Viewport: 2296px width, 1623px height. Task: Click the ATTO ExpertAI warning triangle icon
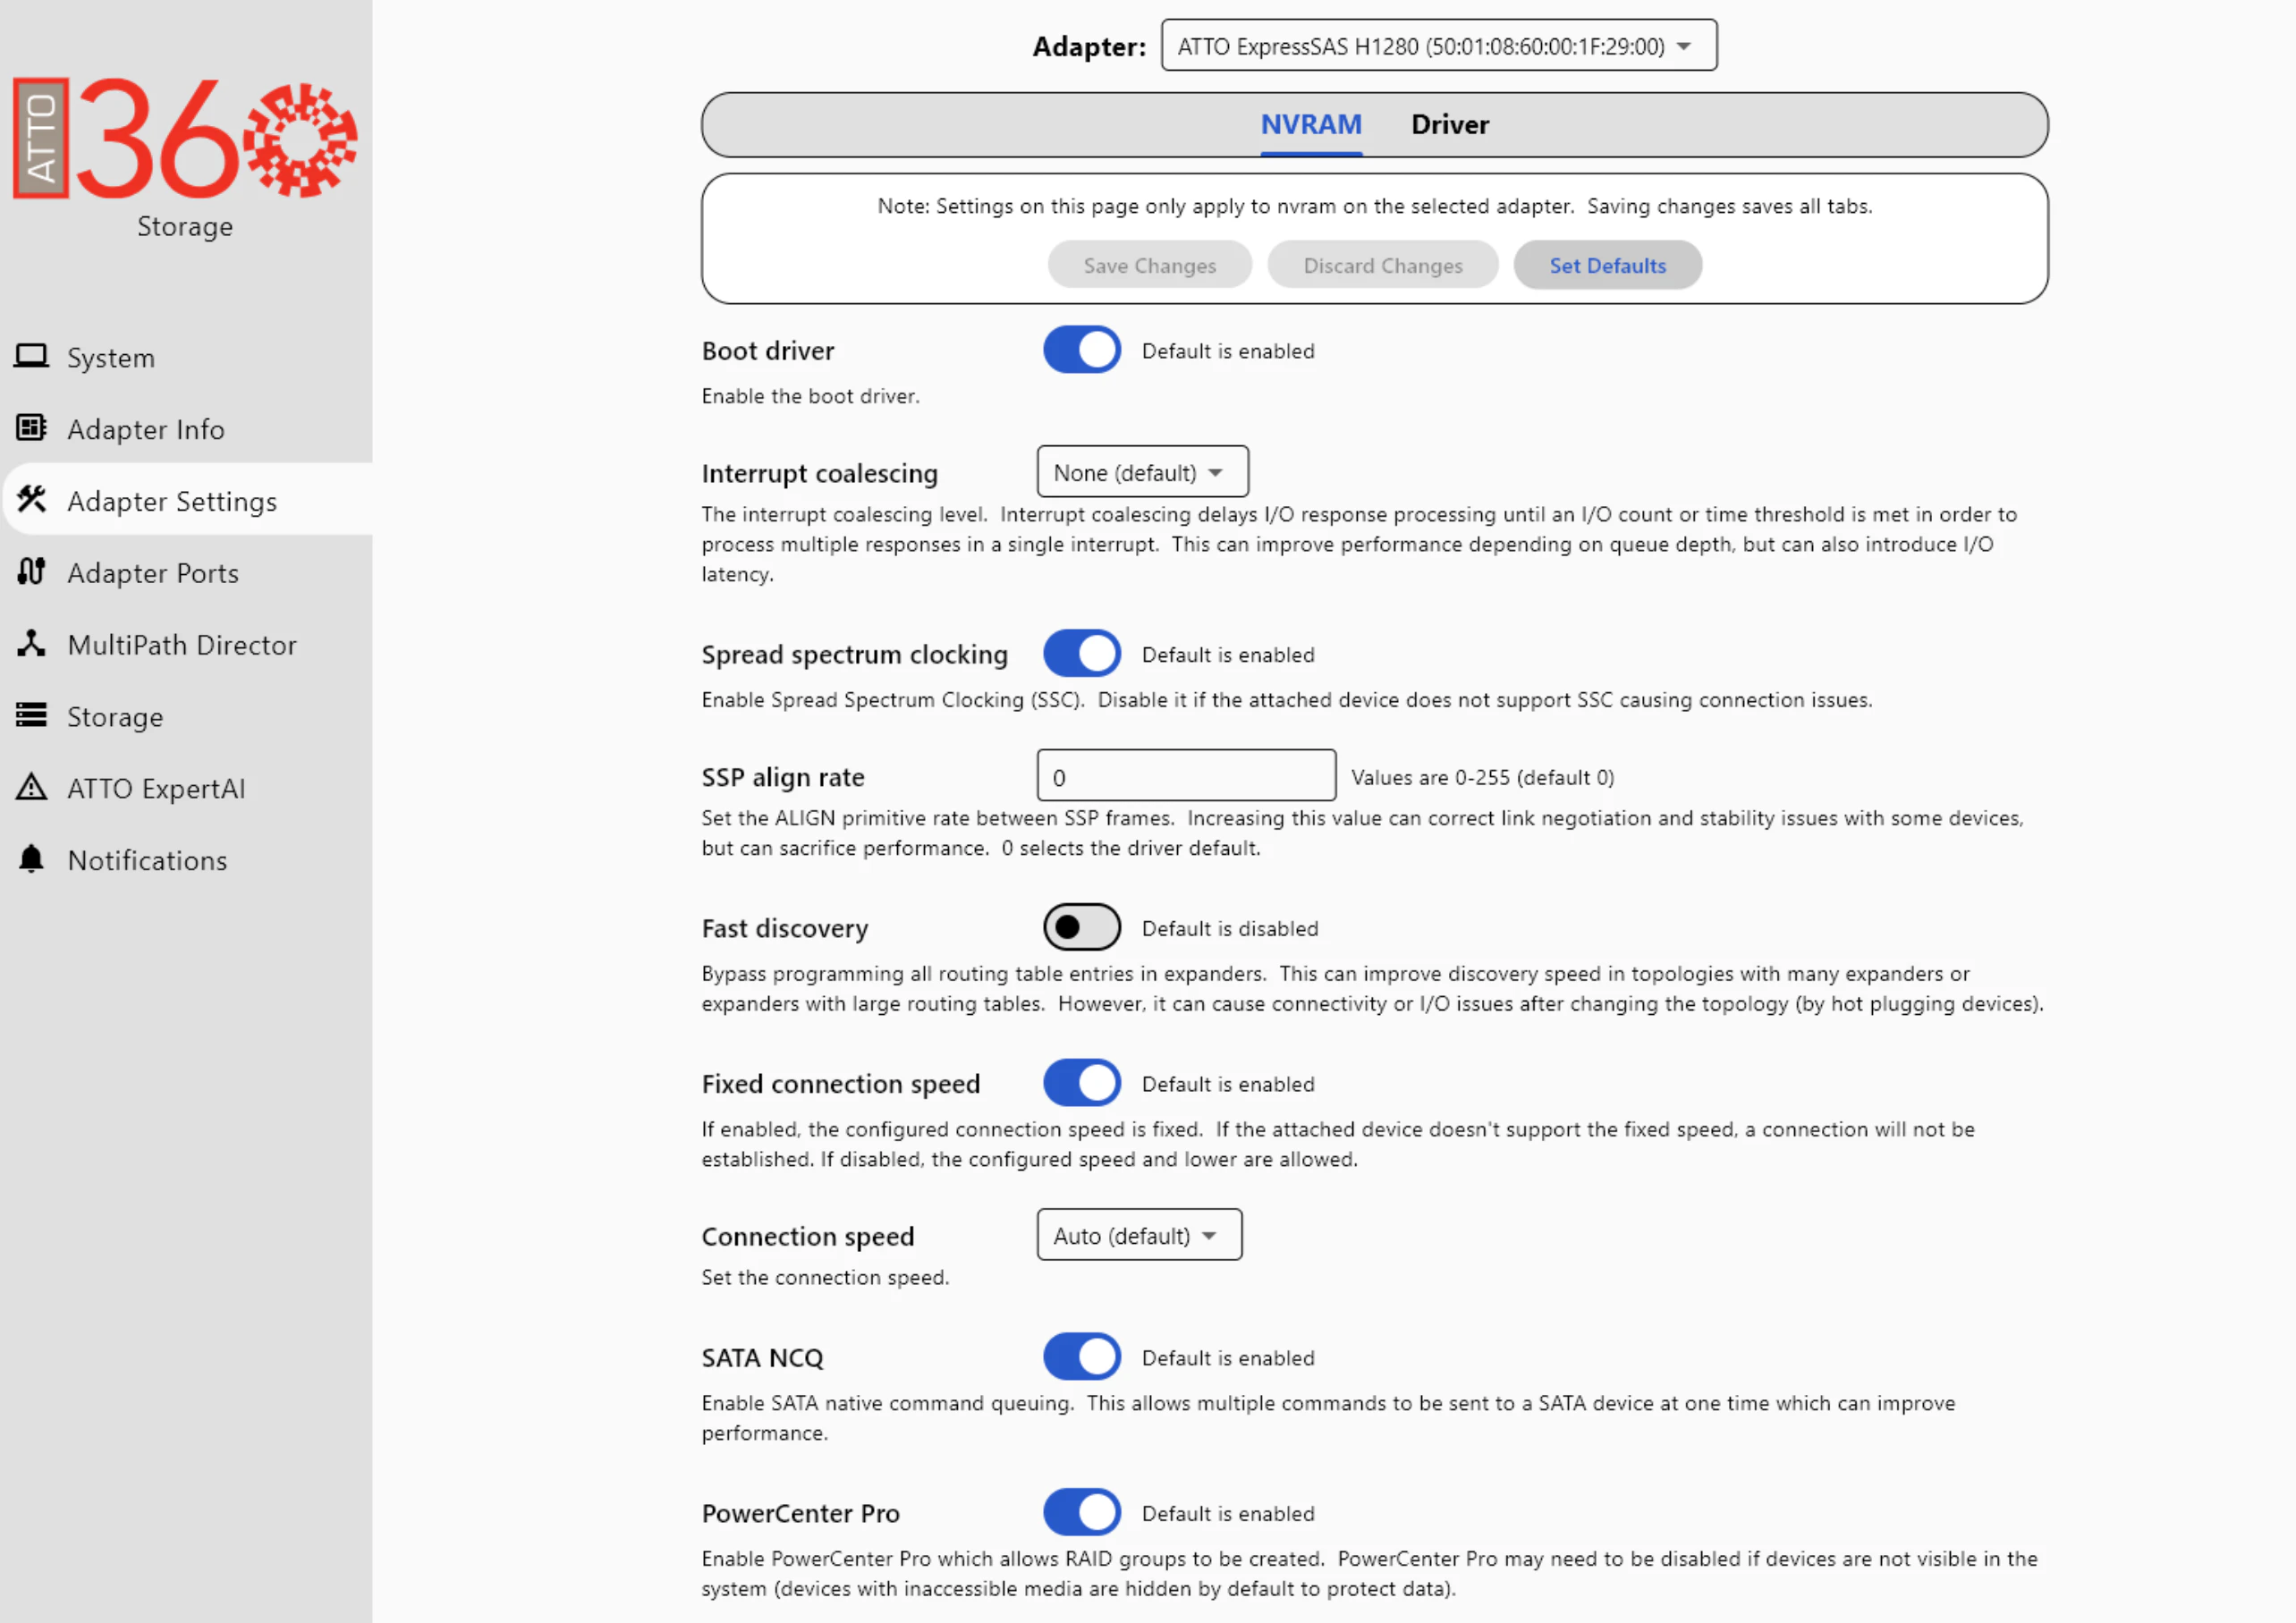pos(31,787)
